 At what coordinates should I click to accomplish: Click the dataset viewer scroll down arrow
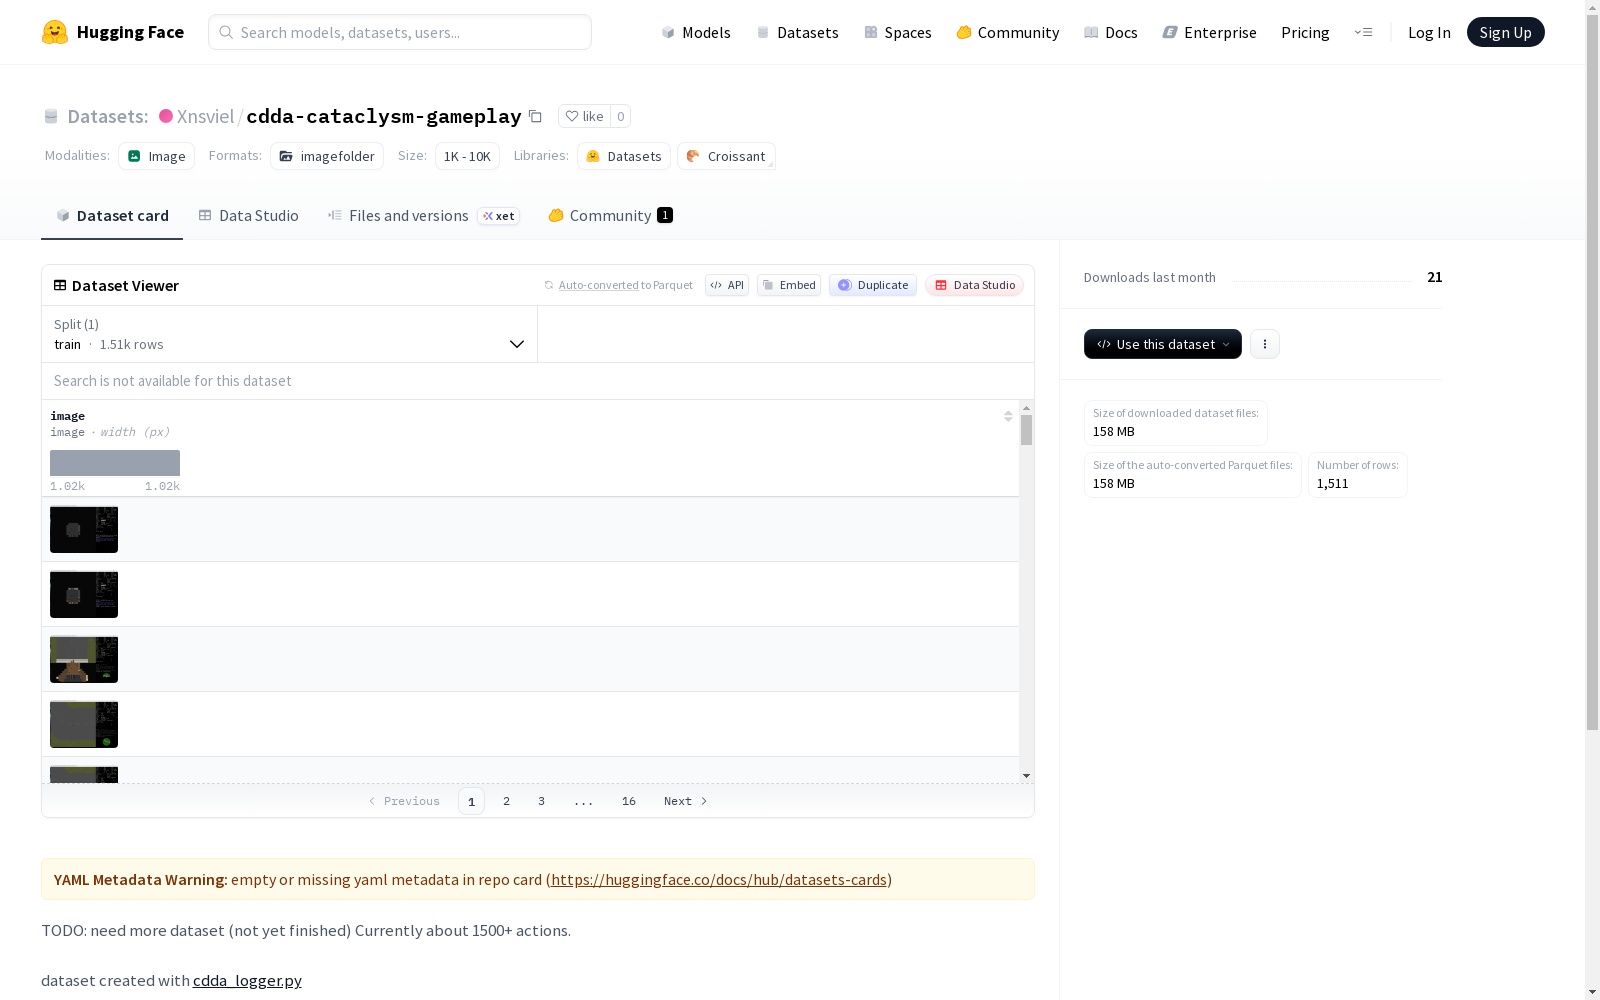coord(1026,776)
